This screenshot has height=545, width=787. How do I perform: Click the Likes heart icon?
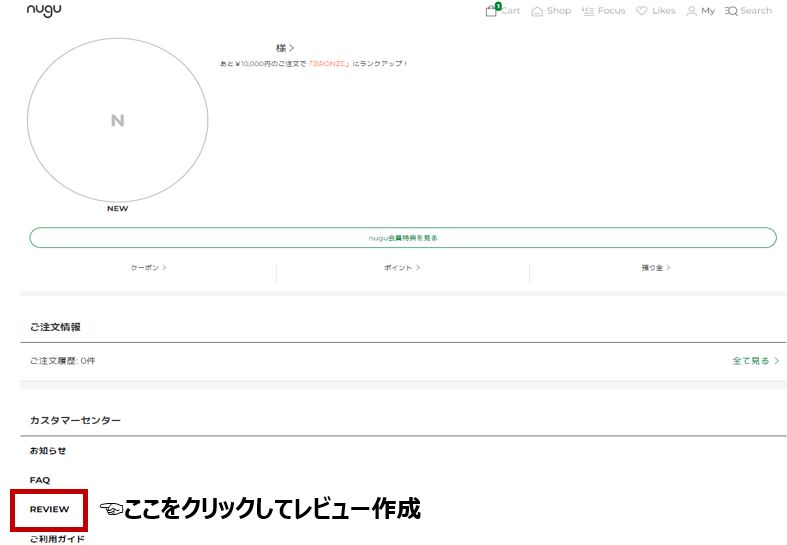click(x=641, y=11)
